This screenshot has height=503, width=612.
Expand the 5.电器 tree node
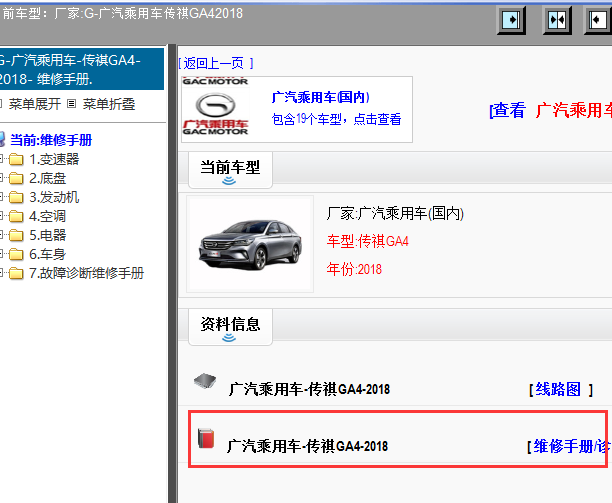[1, 235]
